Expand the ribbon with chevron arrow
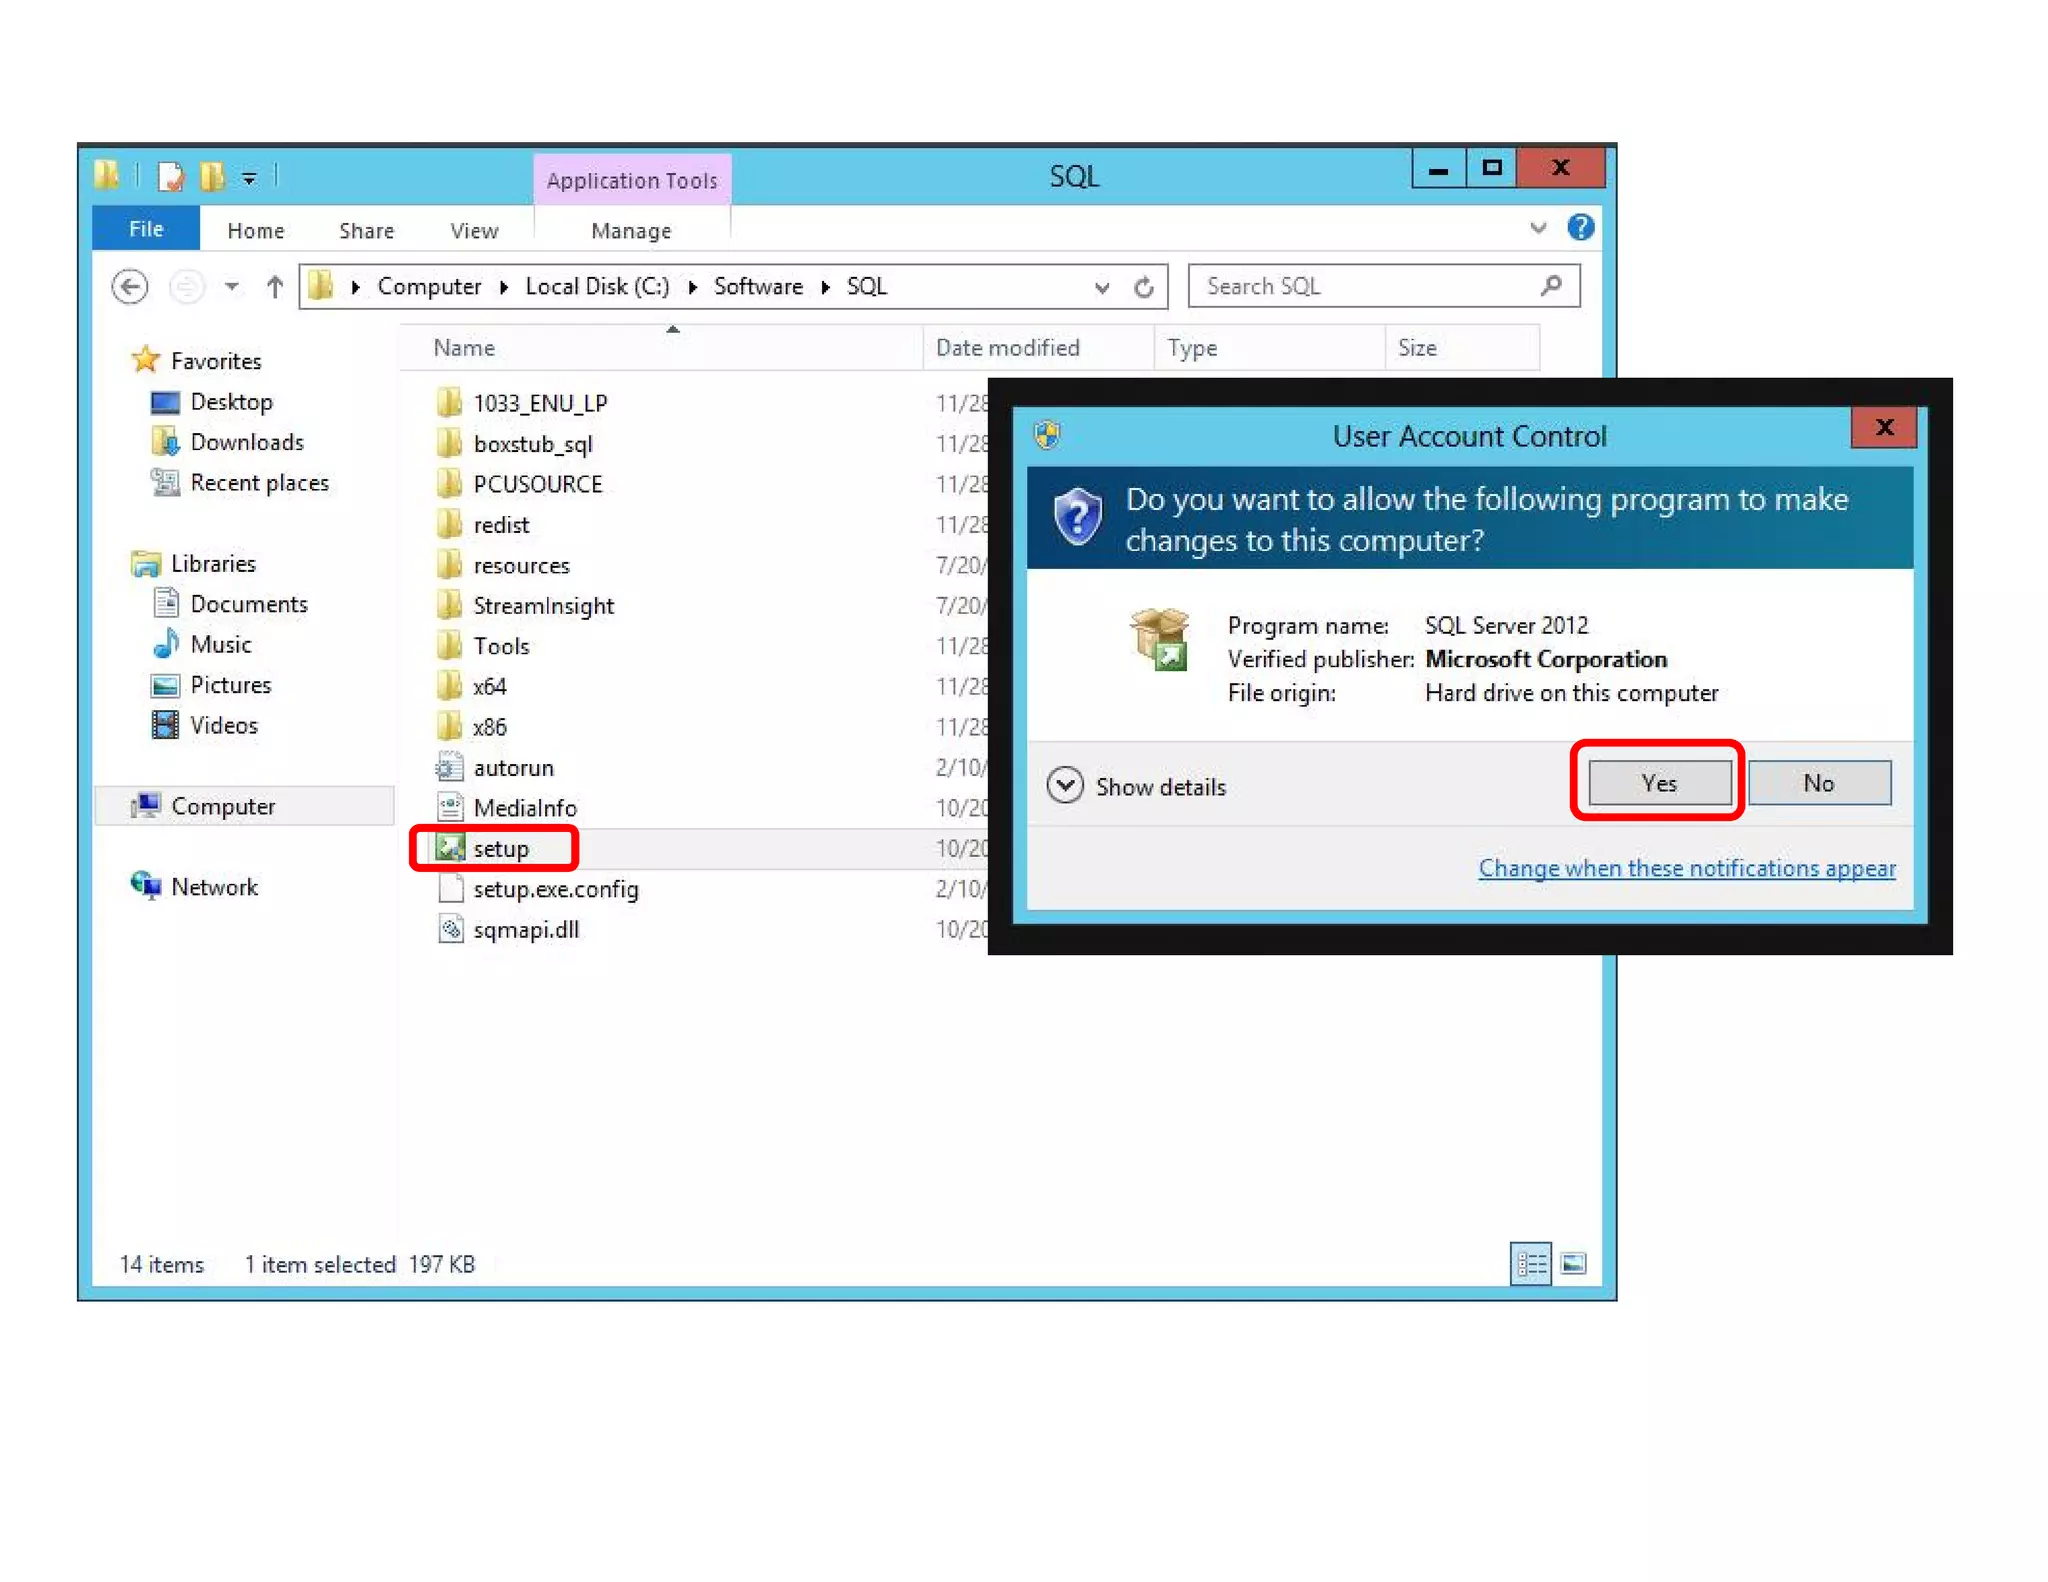The height and width of the screenshot is (1582, 2048). coord(1538,228)
